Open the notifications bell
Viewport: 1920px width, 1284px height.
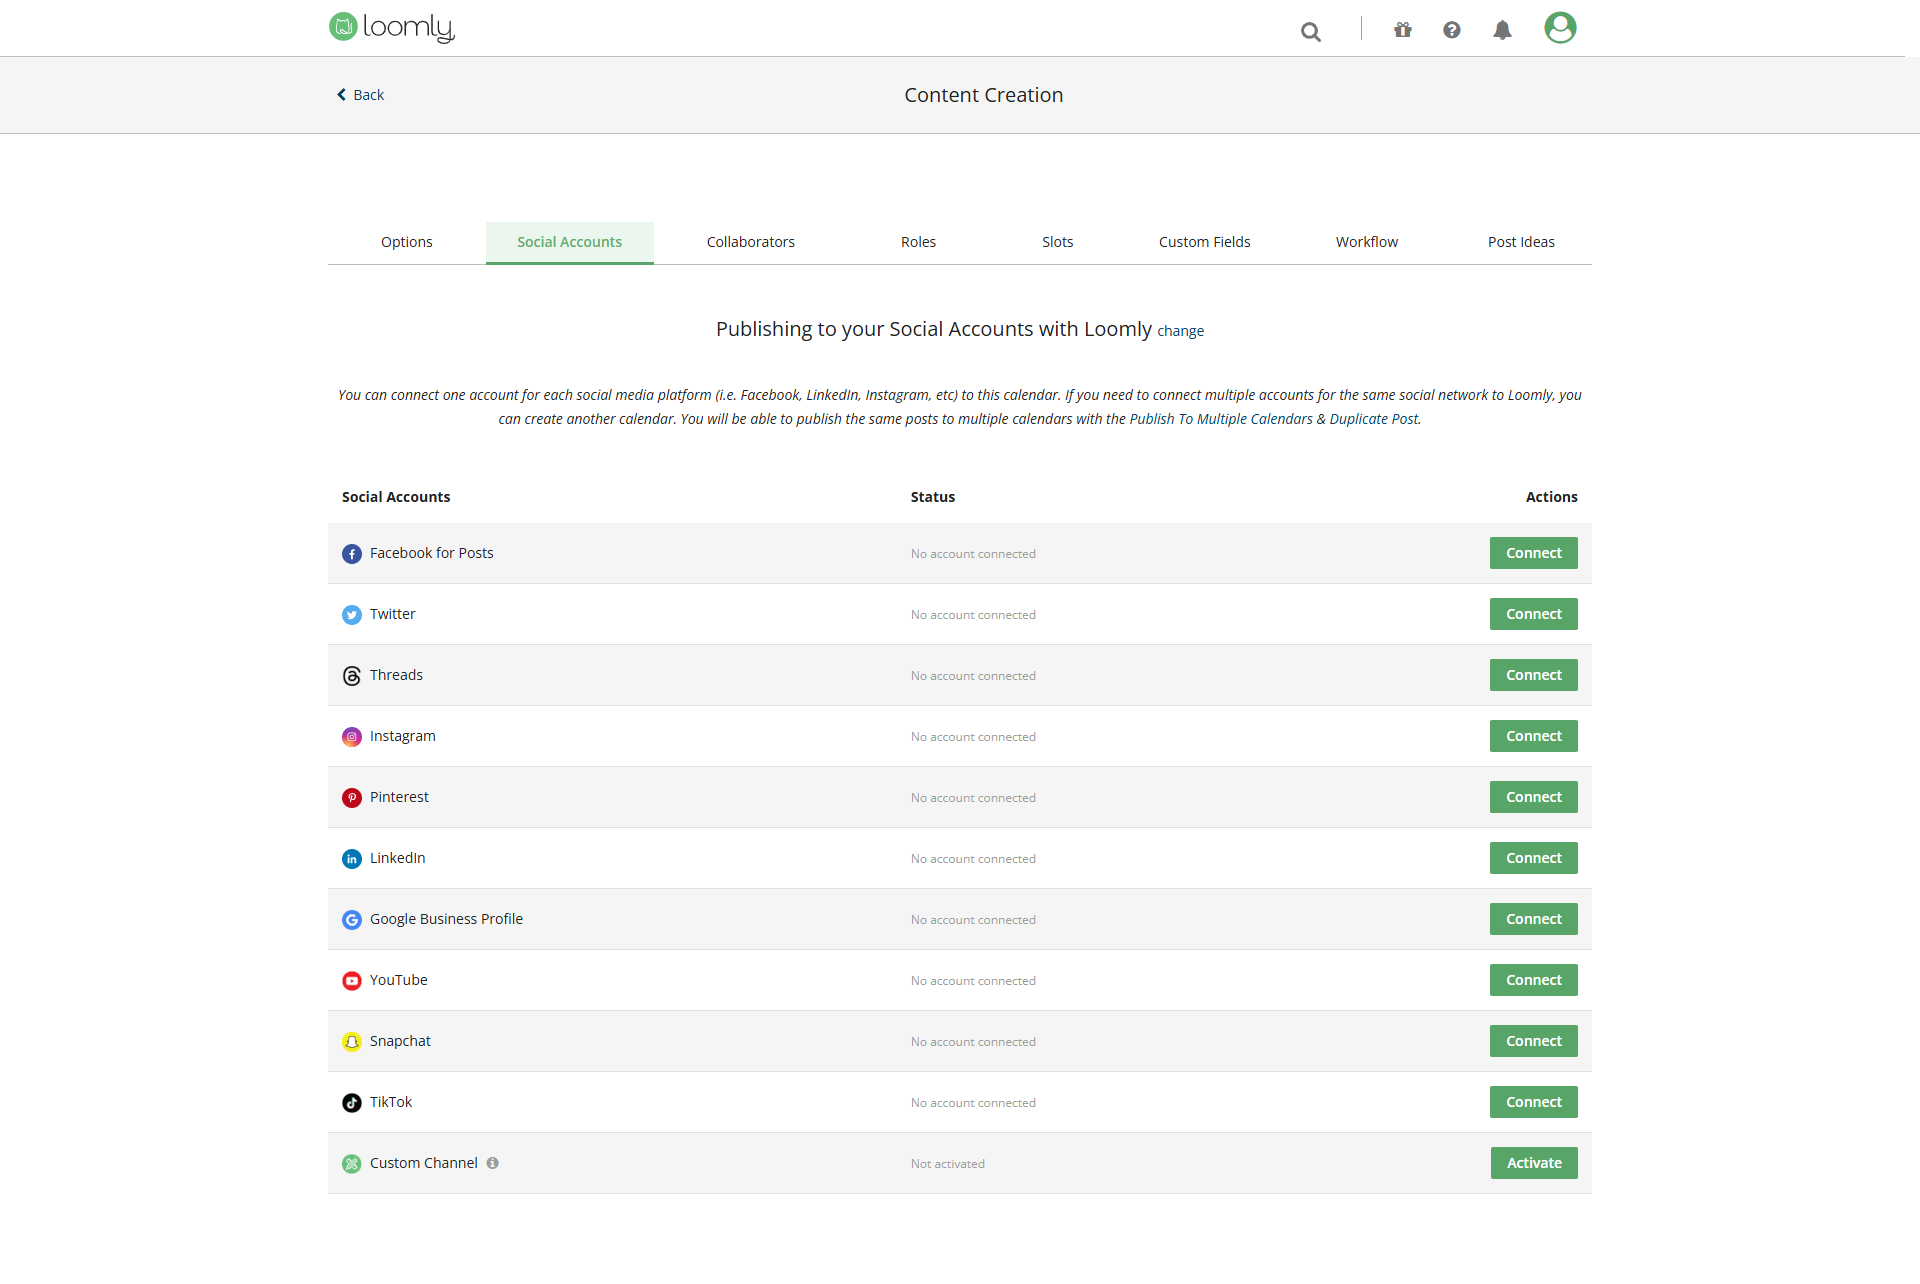[x=1502, y=30]
